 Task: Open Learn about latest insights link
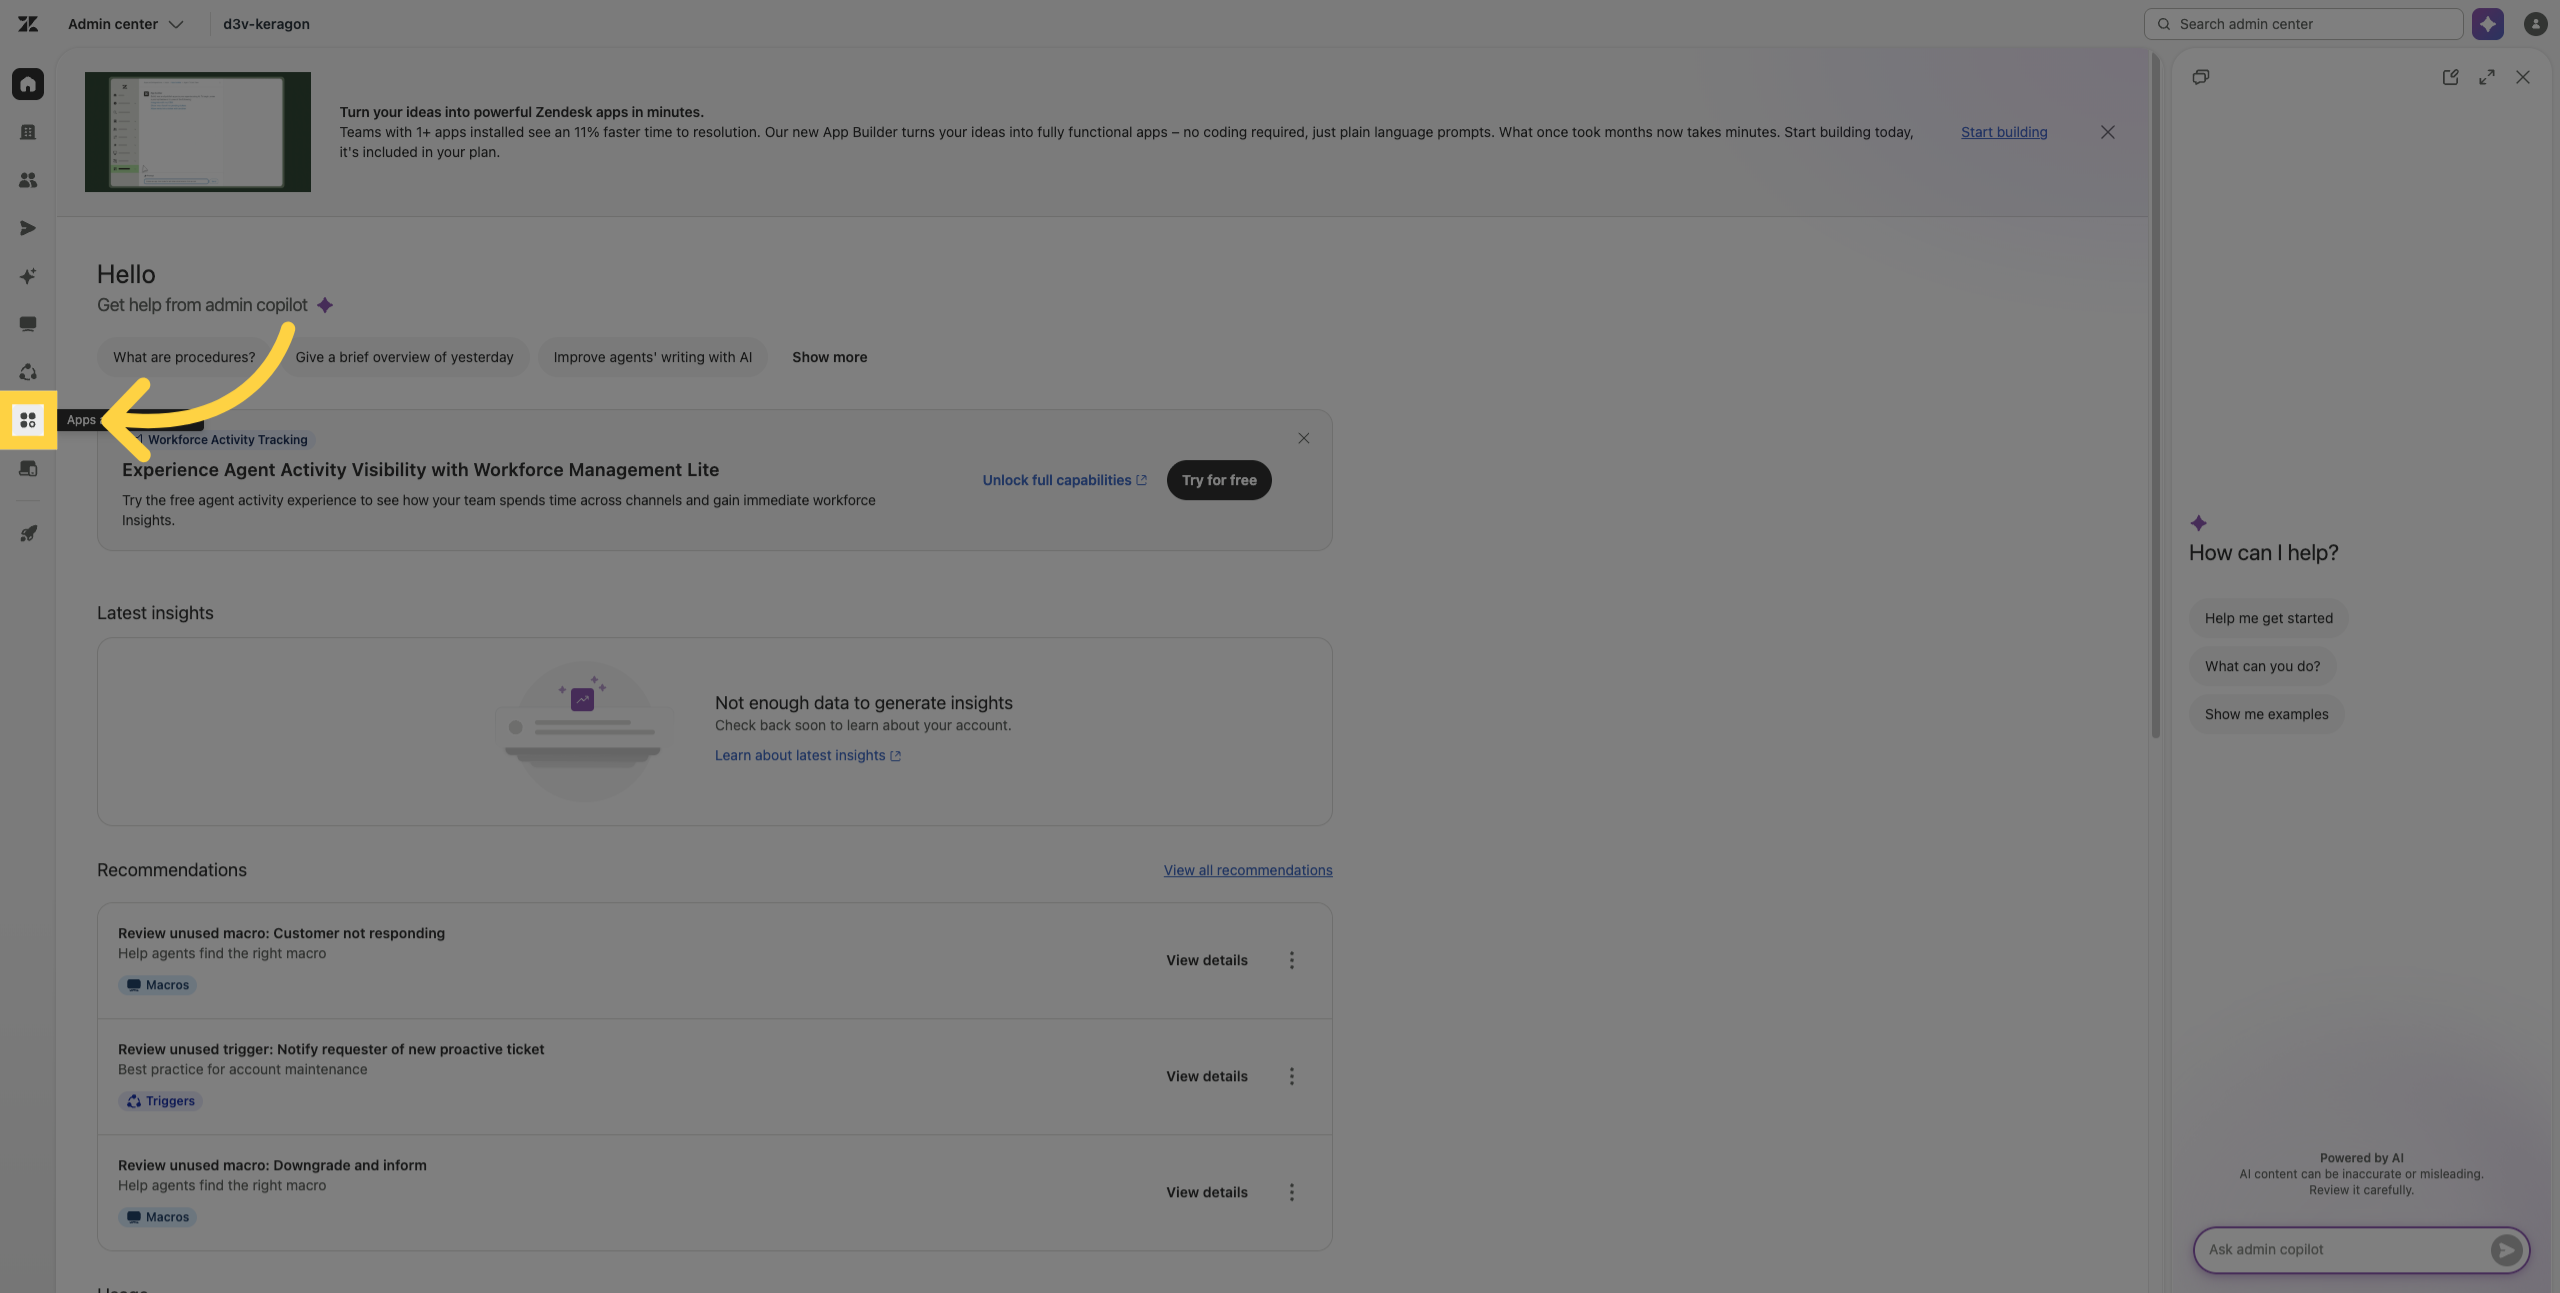(x=807, y=755)
